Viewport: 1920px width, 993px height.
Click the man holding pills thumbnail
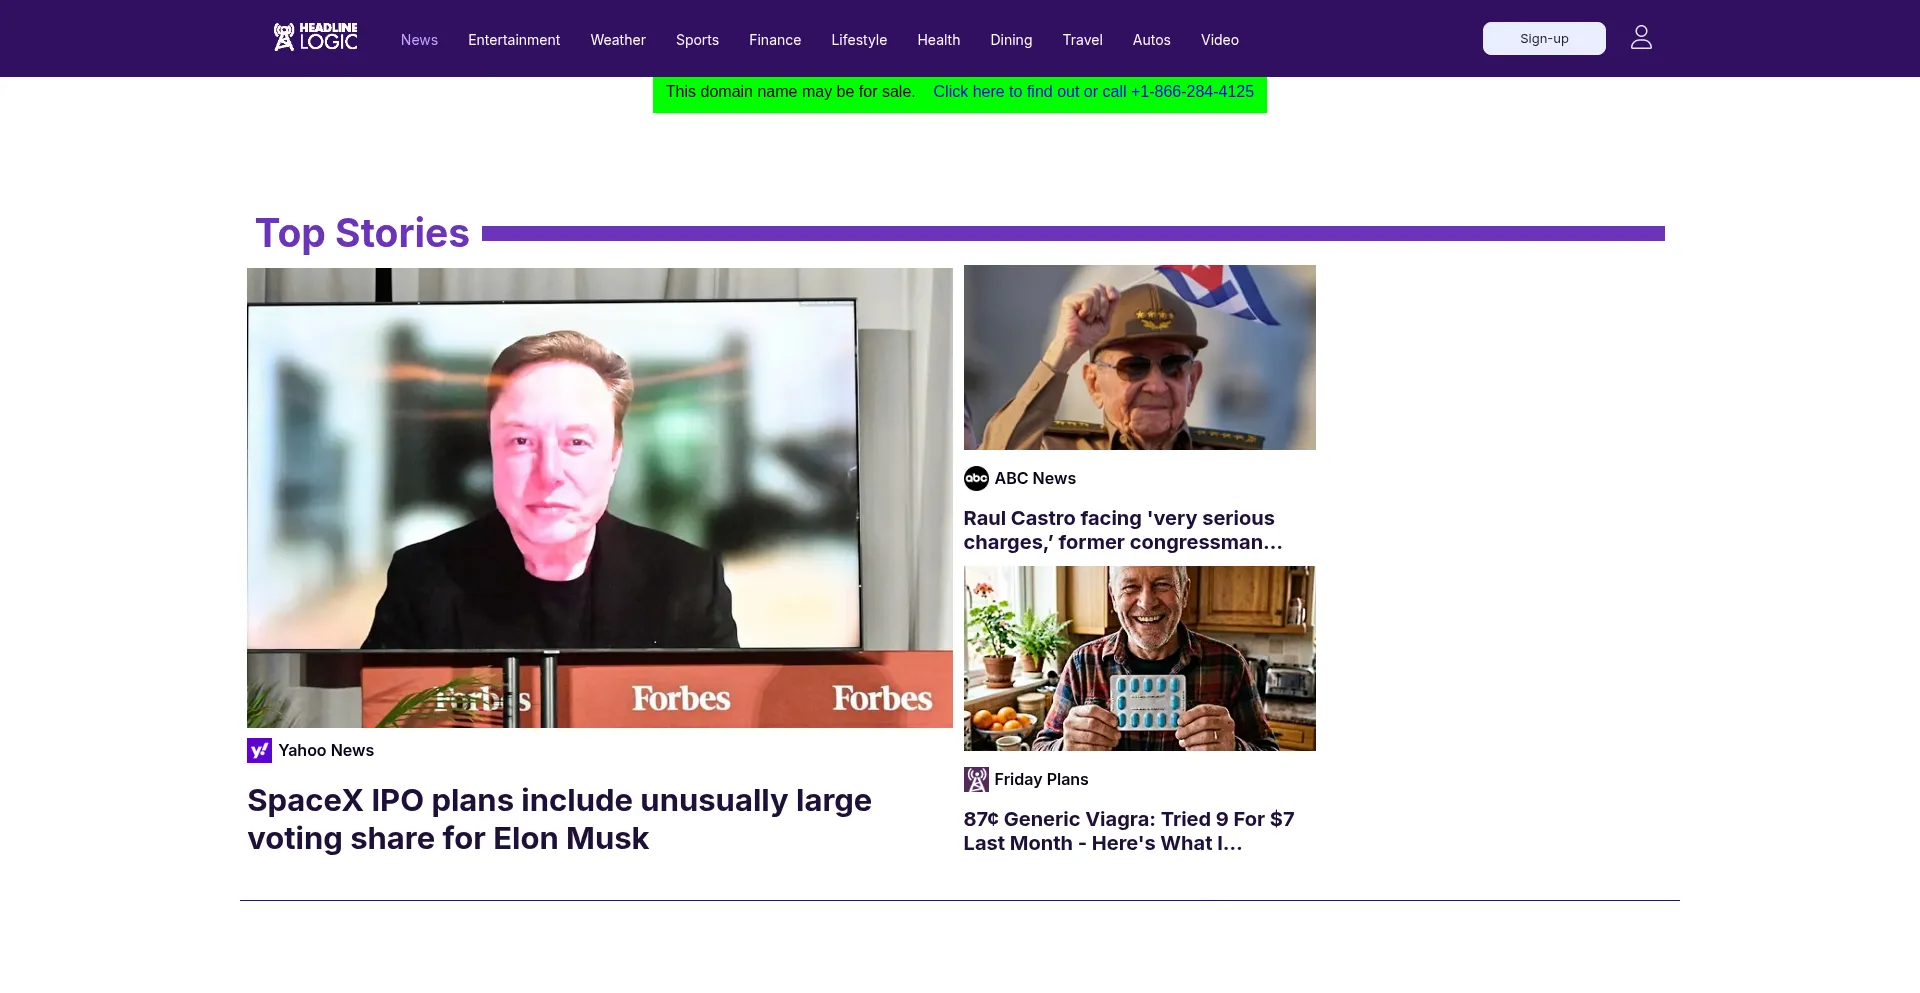[1139, 658]
